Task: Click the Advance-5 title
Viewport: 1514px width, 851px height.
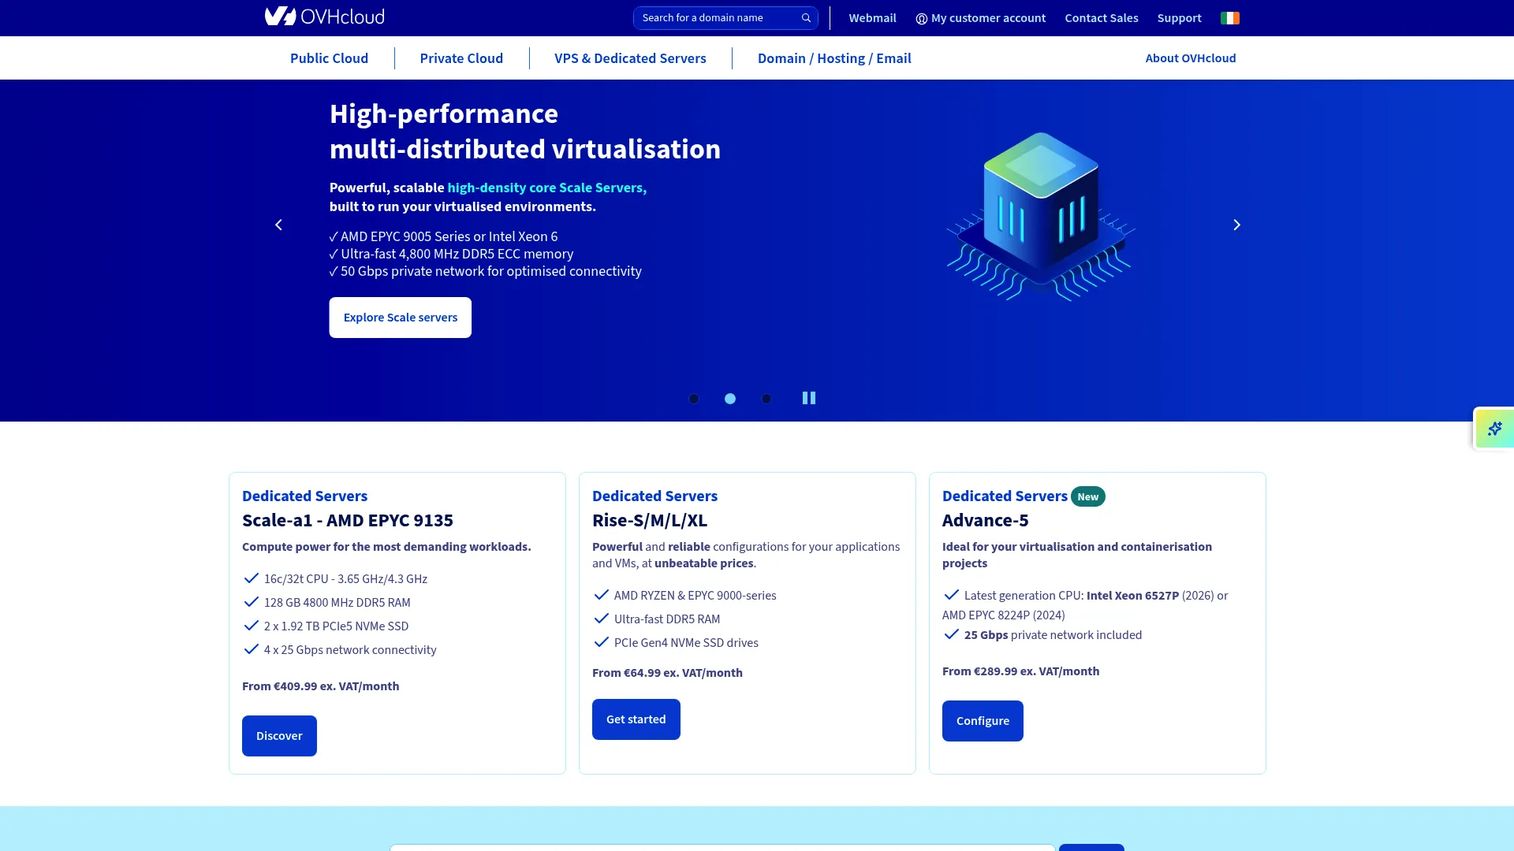Action: (985, 520)
